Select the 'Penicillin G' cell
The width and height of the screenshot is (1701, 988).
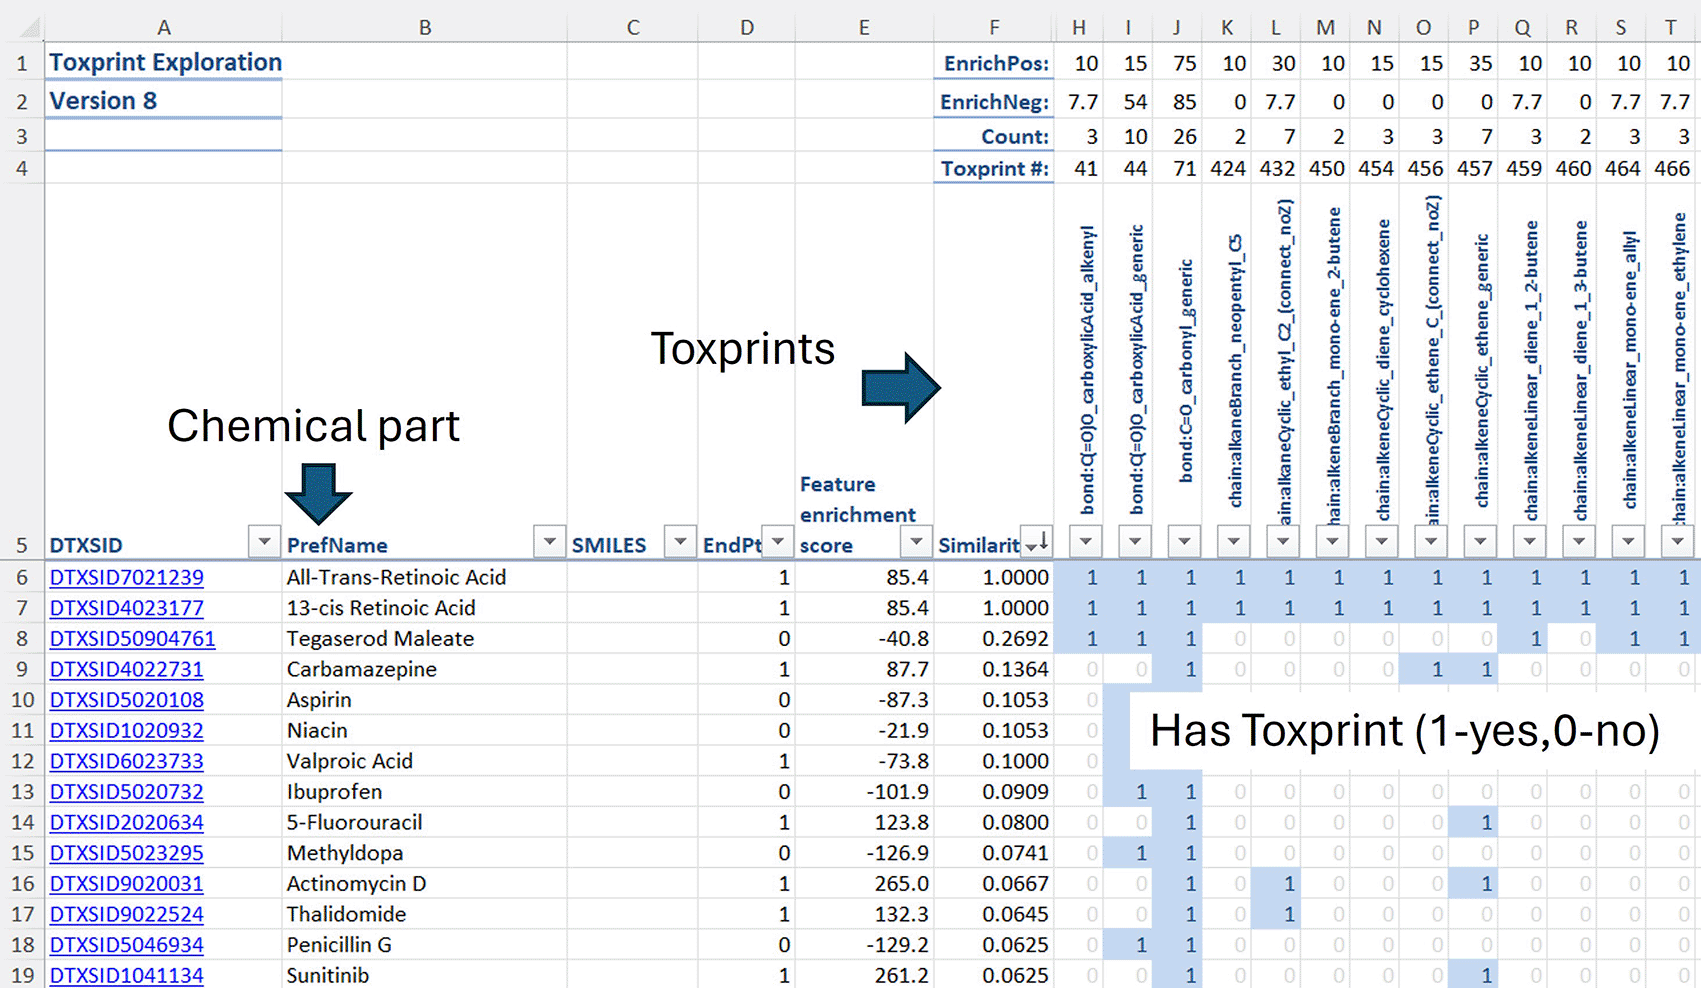coord(425,945)
